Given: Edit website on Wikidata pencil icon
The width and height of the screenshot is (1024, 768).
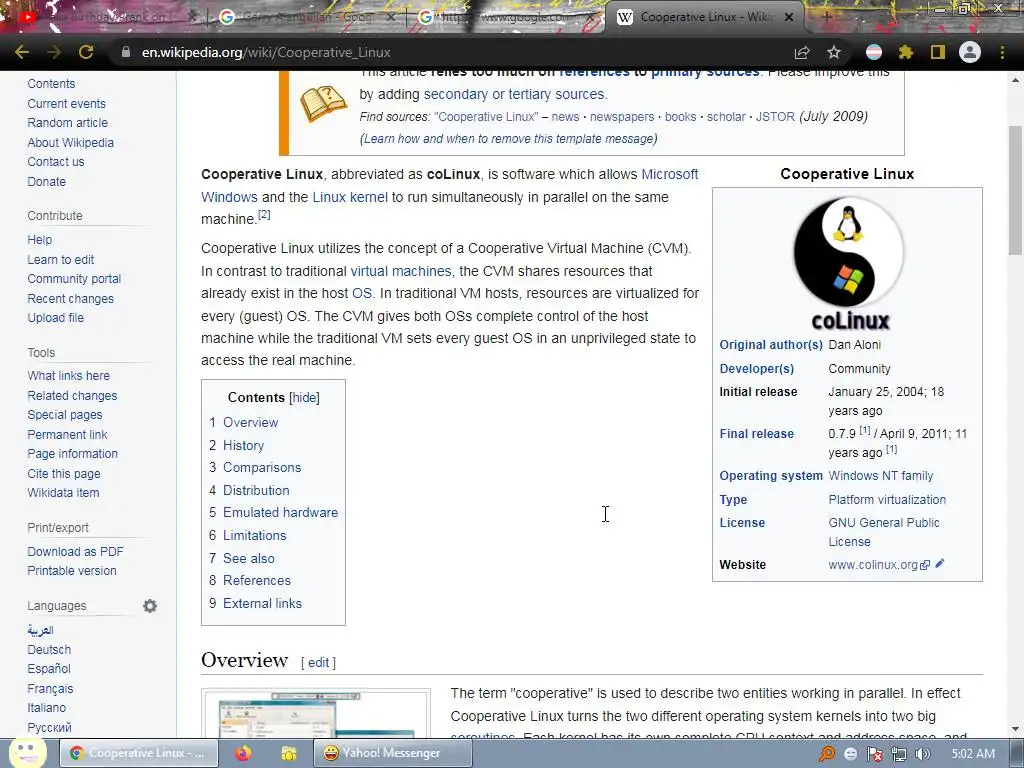Looking at the screenshot, I should (940, 564).
